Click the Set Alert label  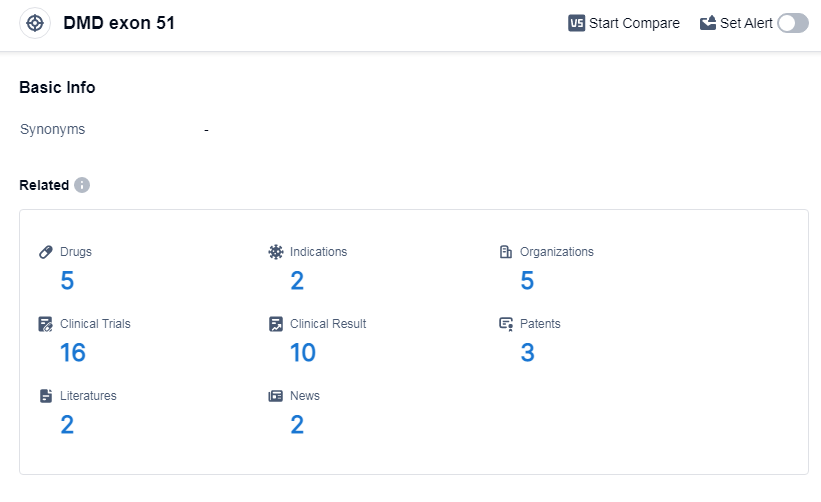[746, 23]
